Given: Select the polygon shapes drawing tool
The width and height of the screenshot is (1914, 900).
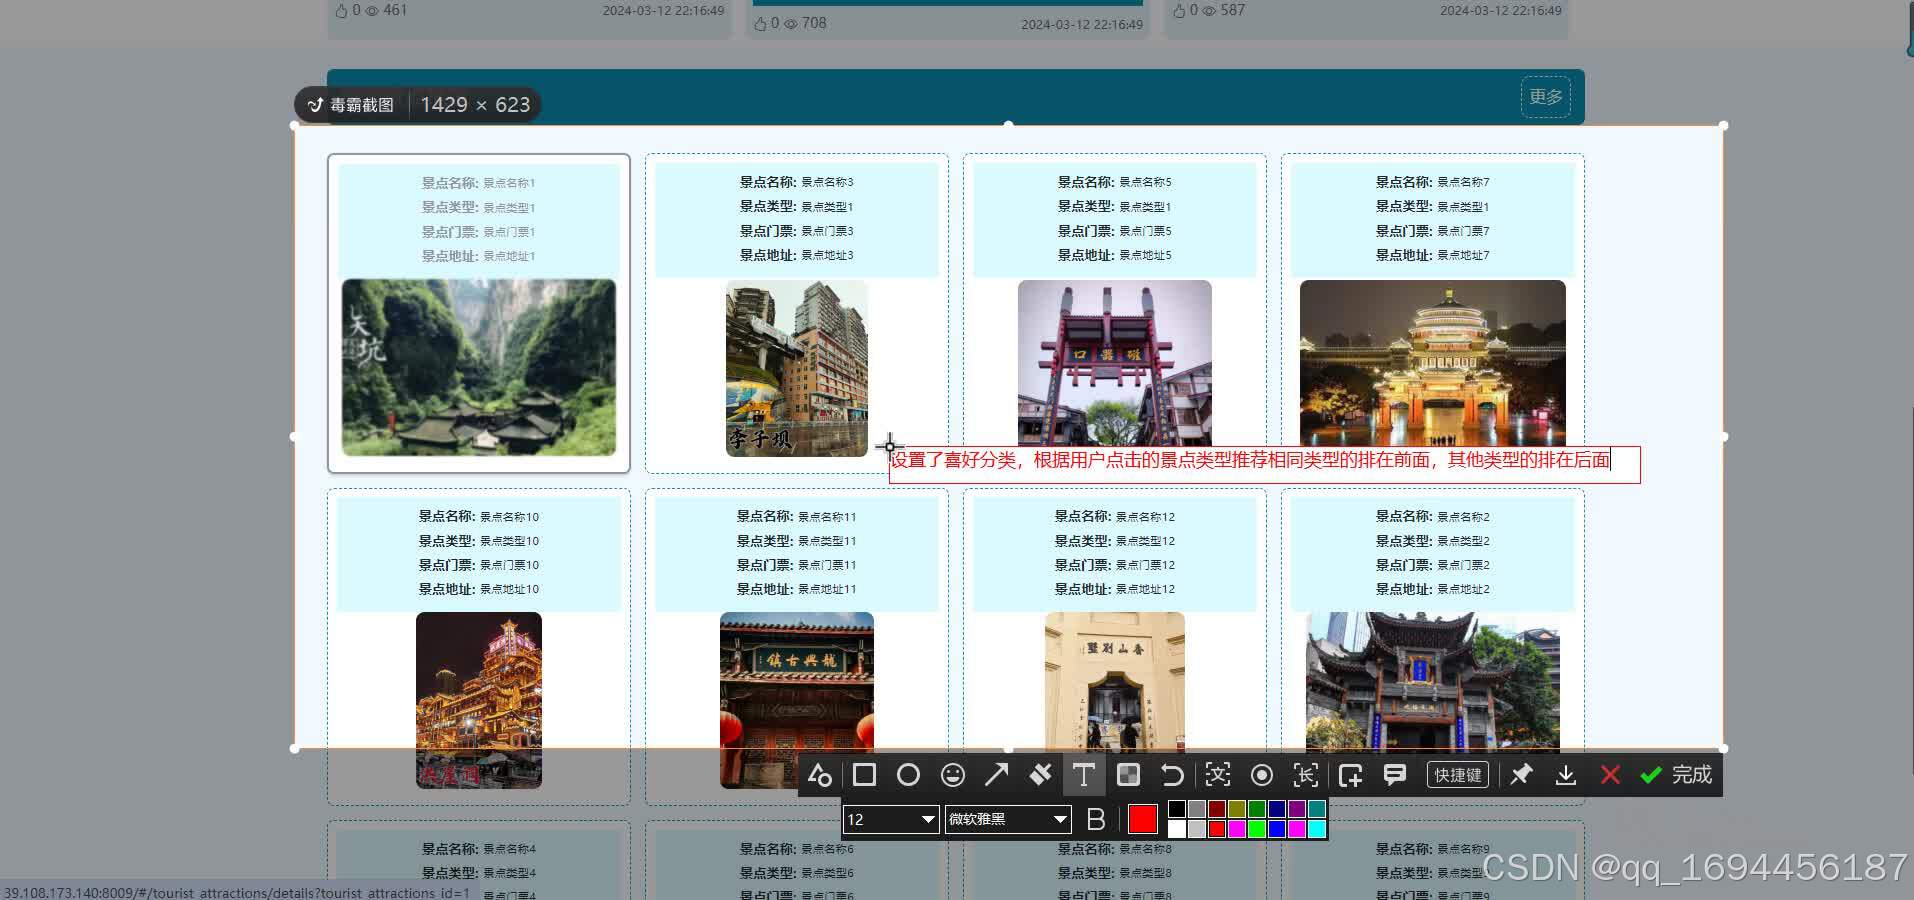Looking at the screenshot, I should 820,775.
